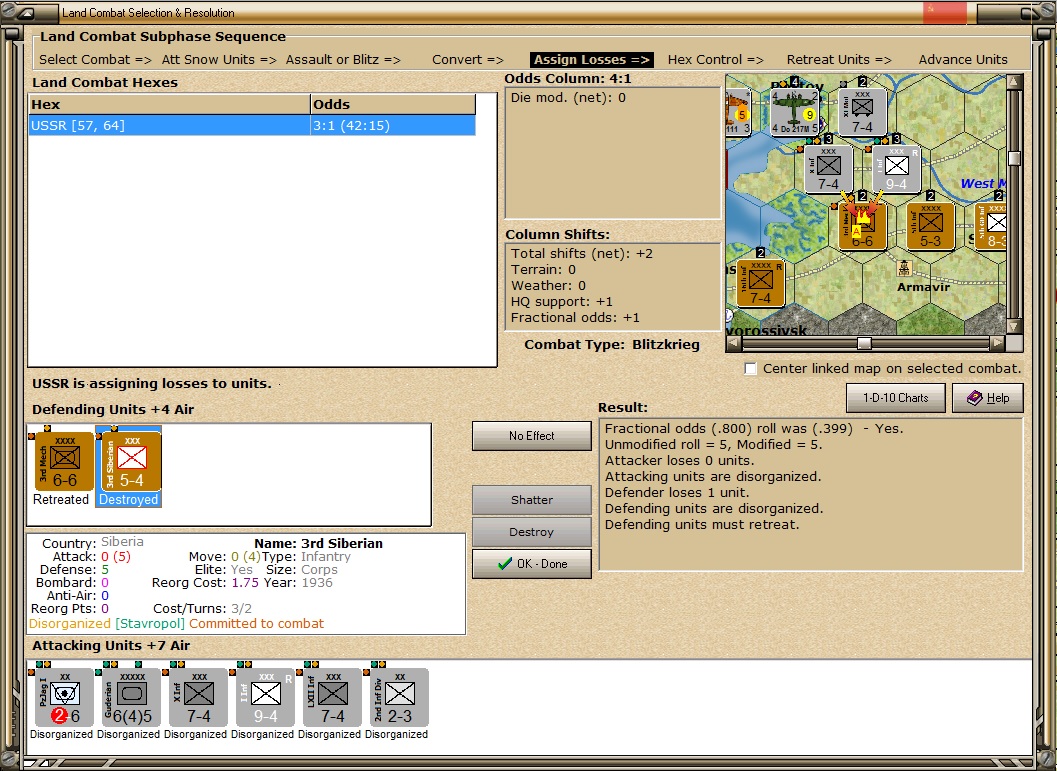
Task: Open the 1-D-10 Charts
Action: click(x=895, y=398)
